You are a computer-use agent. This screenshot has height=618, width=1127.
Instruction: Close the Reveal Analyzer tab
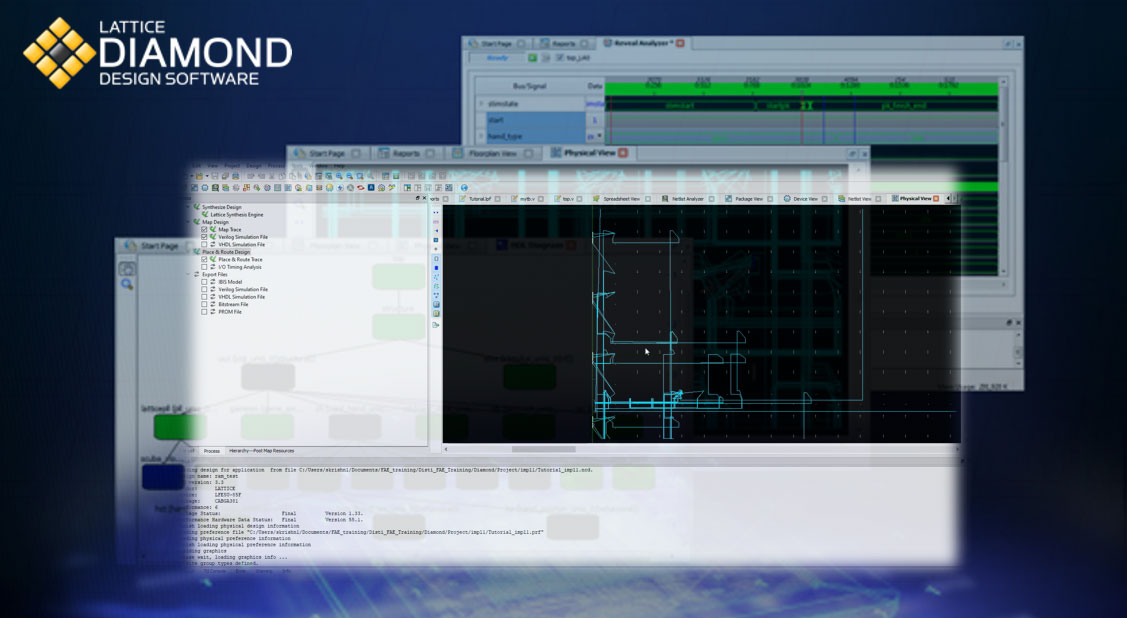click(680, 43)
